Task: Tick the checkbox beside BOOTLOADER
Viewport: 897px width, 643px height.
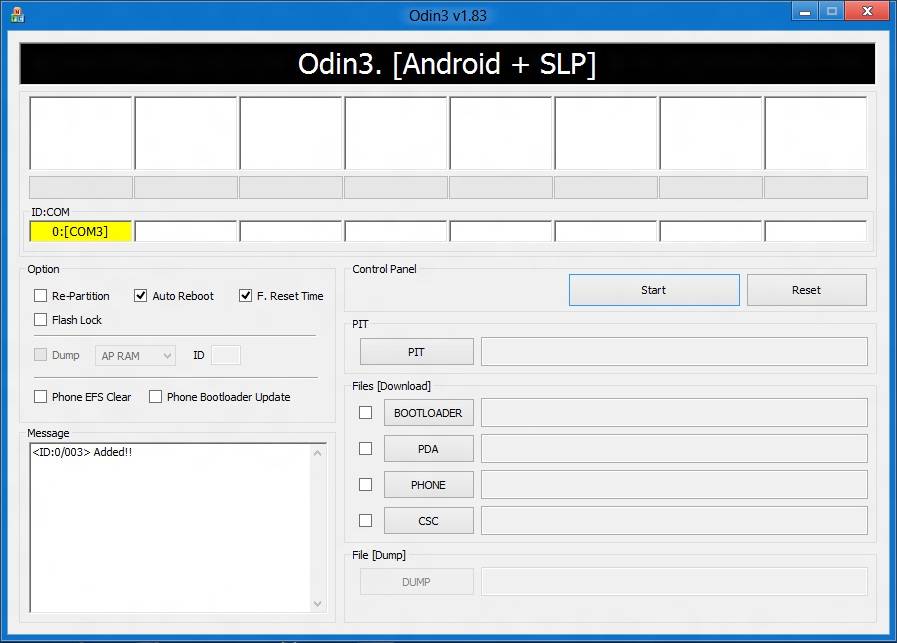Action: (x=366, y=412)
